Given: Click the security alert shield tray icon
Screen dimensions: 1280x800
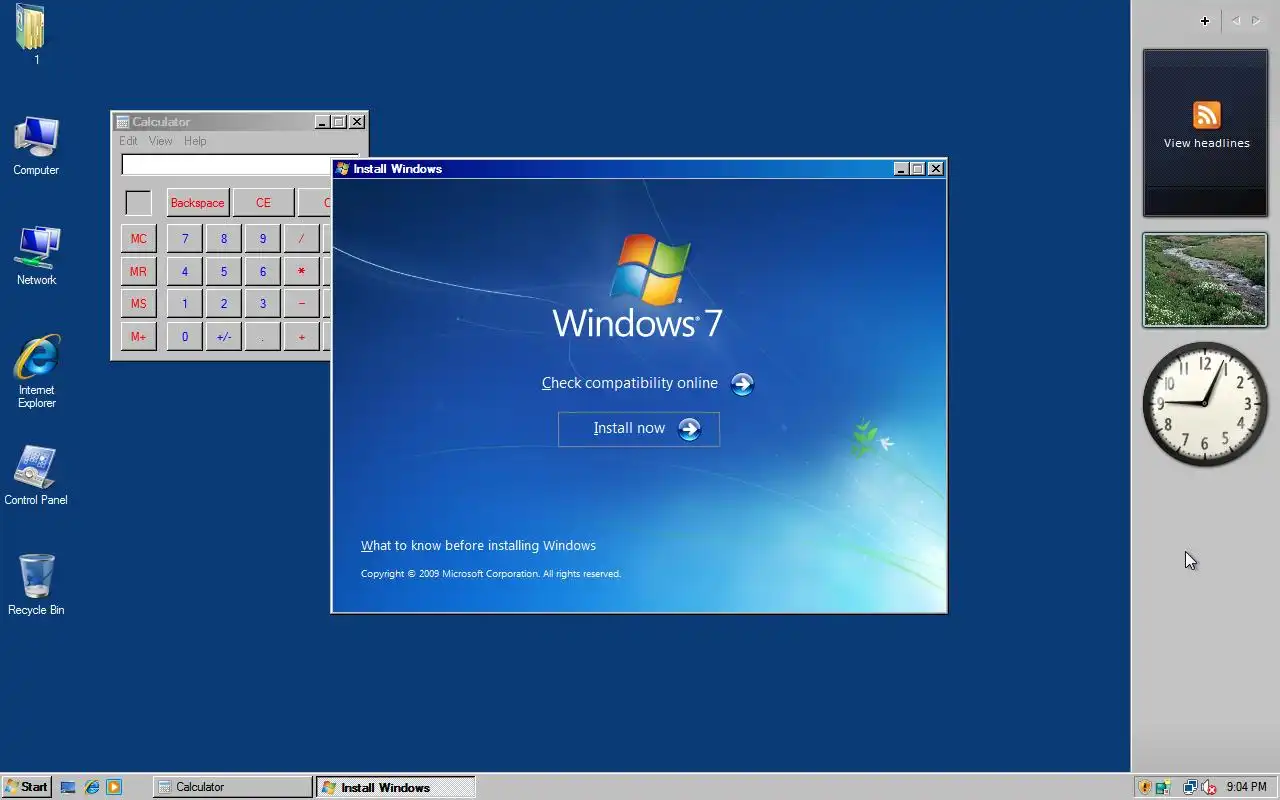Looking at the screenshot, I should click(x=1145, y=787).
